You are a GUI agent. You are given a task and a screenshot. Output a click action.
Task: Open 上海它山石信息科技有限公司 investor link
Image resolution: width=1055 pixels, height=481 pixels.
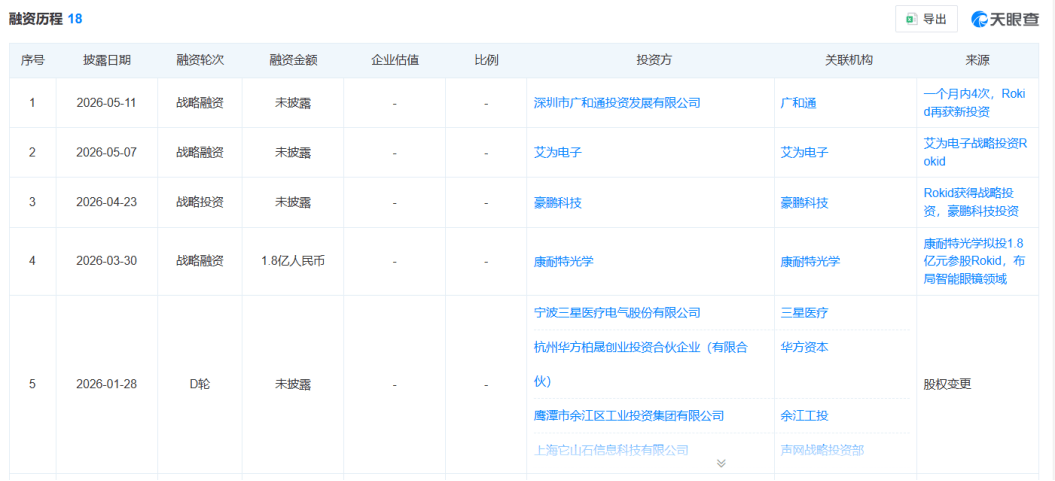(611, 449)
